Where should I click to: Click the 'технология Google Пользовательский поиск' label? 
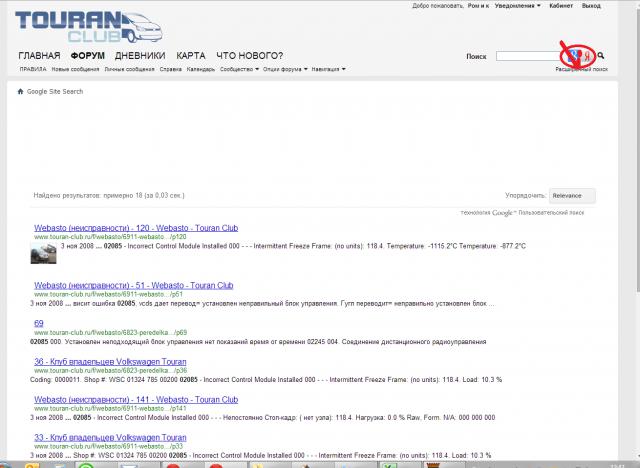(522, 213)
